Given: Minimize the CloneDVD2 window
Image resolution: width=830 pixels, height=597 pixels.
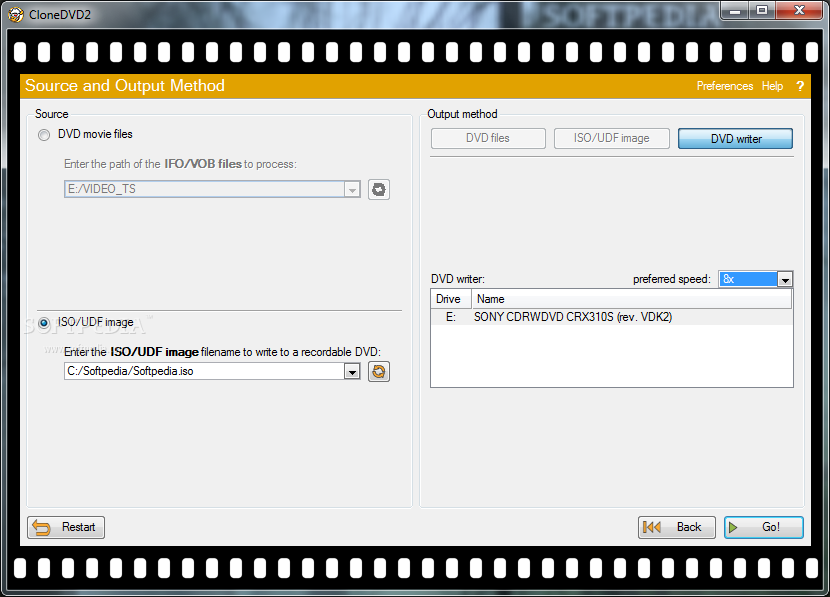Looking at the screenshot, I should click(x=735, y=10).
